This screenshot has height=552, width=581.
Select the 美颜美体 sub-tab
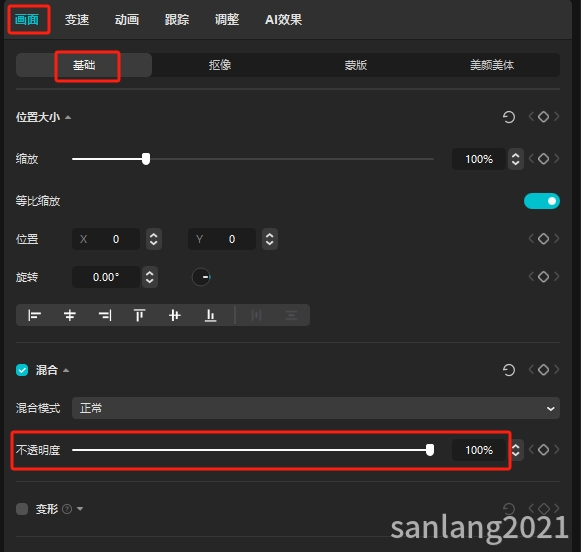tap(492, 65)
